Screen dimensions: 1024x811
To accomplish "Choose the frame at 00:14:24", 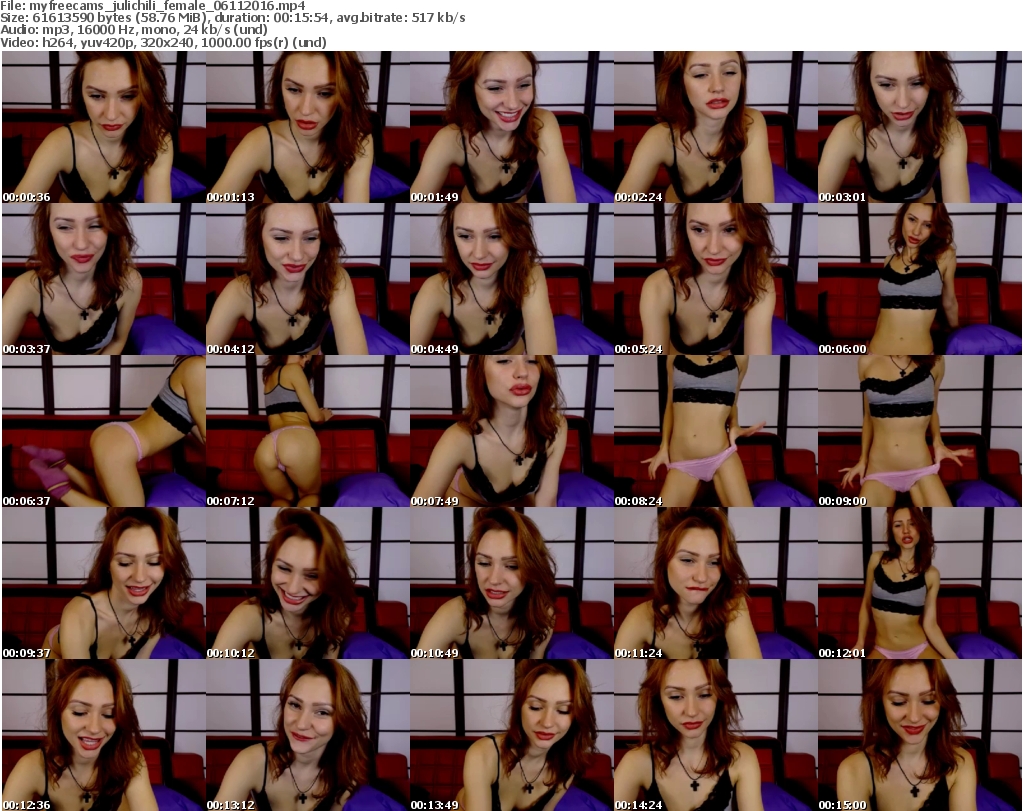I will pyautogui.click(x=716, y=735).
